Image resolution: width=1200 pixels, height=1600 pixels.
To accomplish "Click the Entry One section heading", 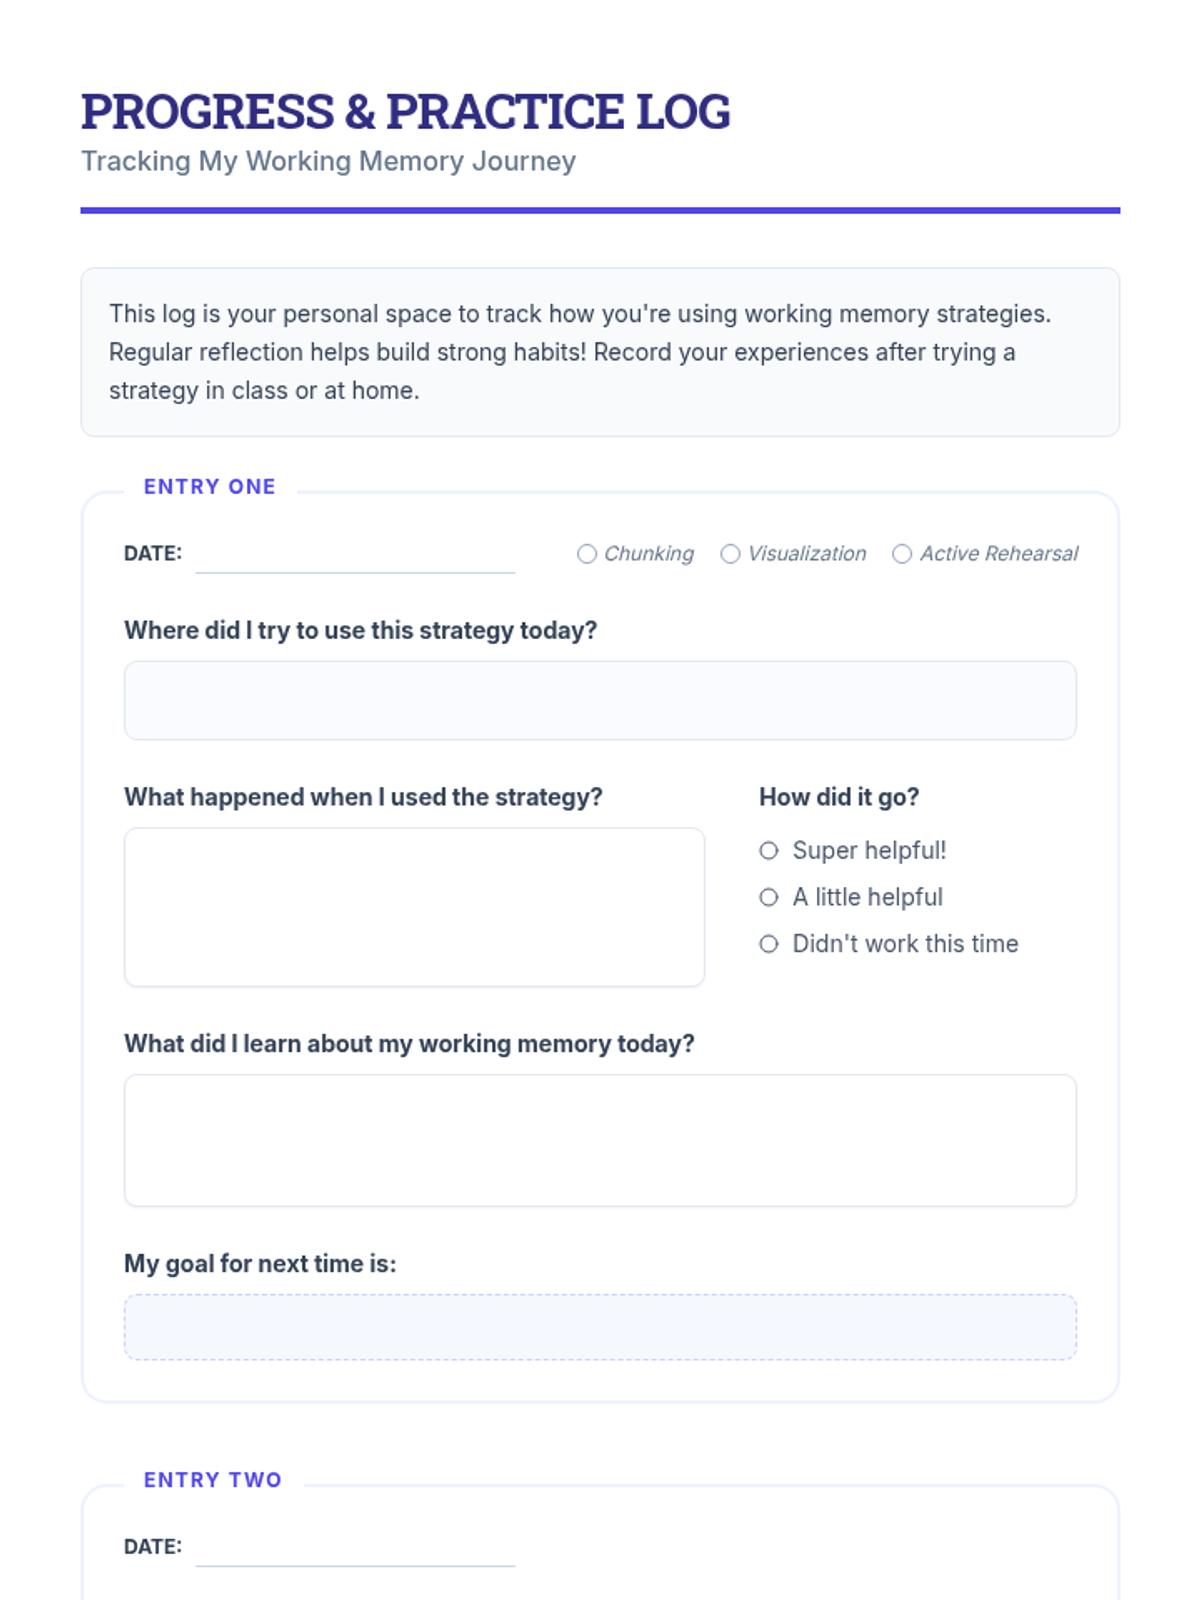I will 210,487.
